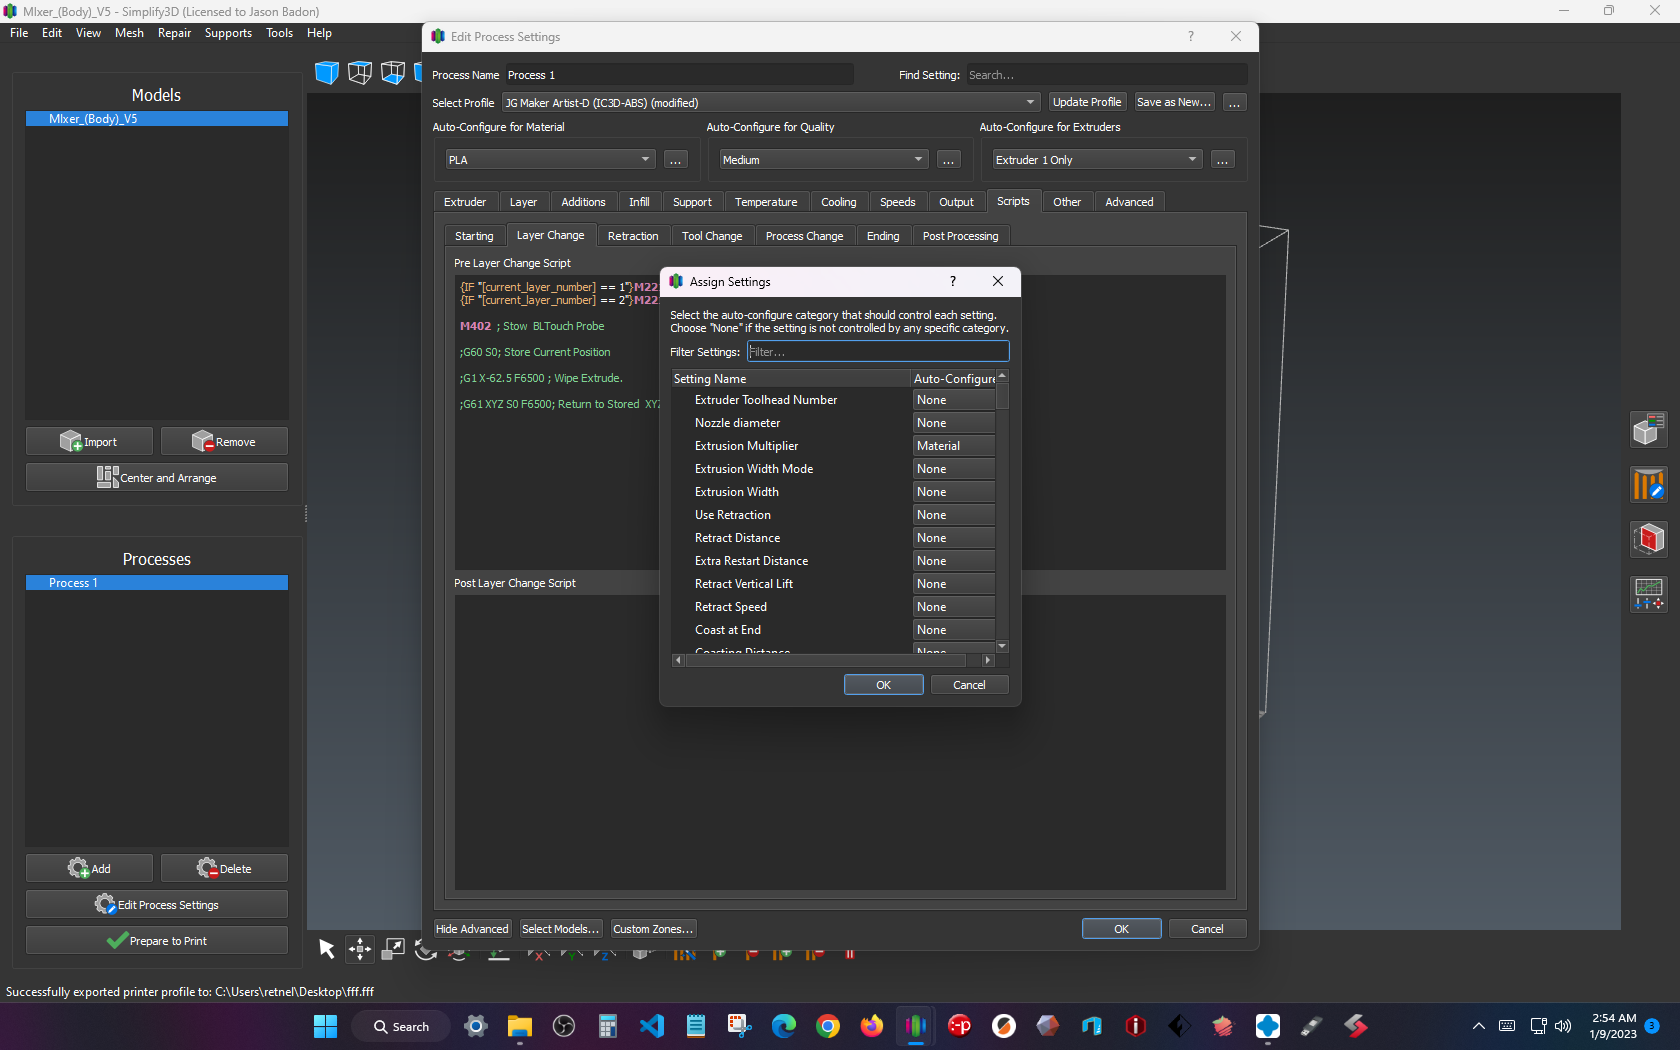Click the red cube cross-section icon
This screenshot has width=1680, height=1050.
tap(1649, 540)
